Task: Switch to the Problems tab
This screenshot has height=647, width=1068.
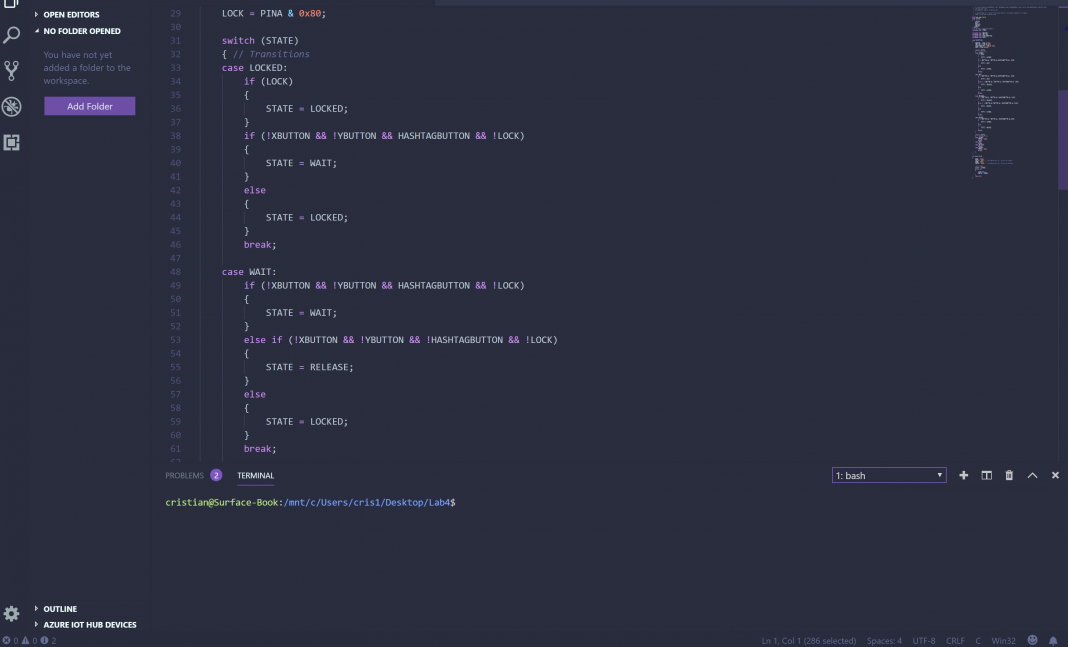Action: coord(185,475)
